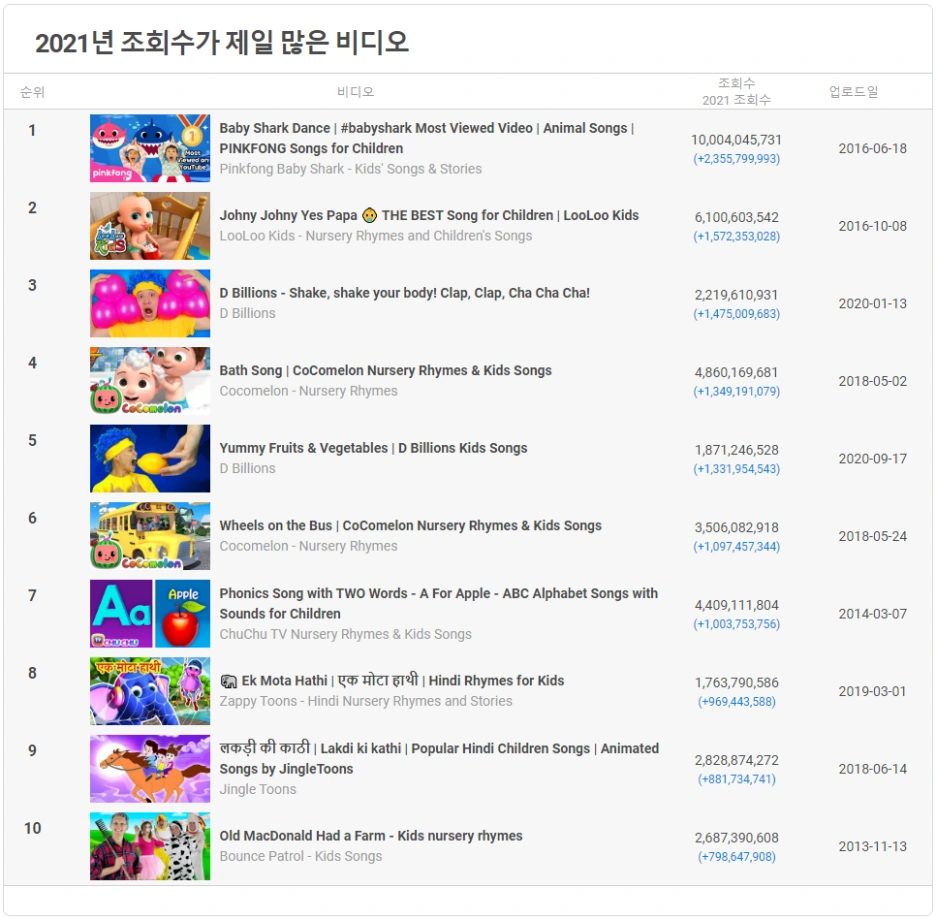Select view count 4,860,169,681
Screen dimensions: 936x920
pos(736,373)
